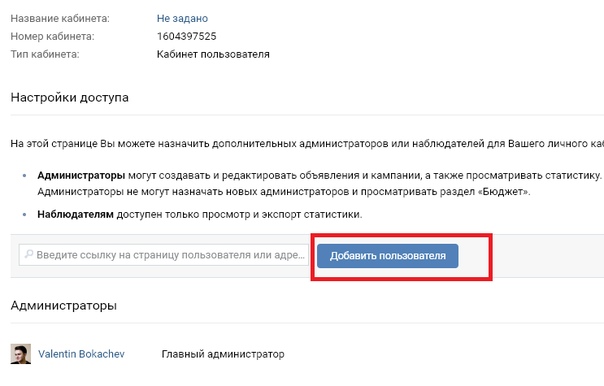
Task: Click the magnifier icon in the search field
Action: (29, 254)
